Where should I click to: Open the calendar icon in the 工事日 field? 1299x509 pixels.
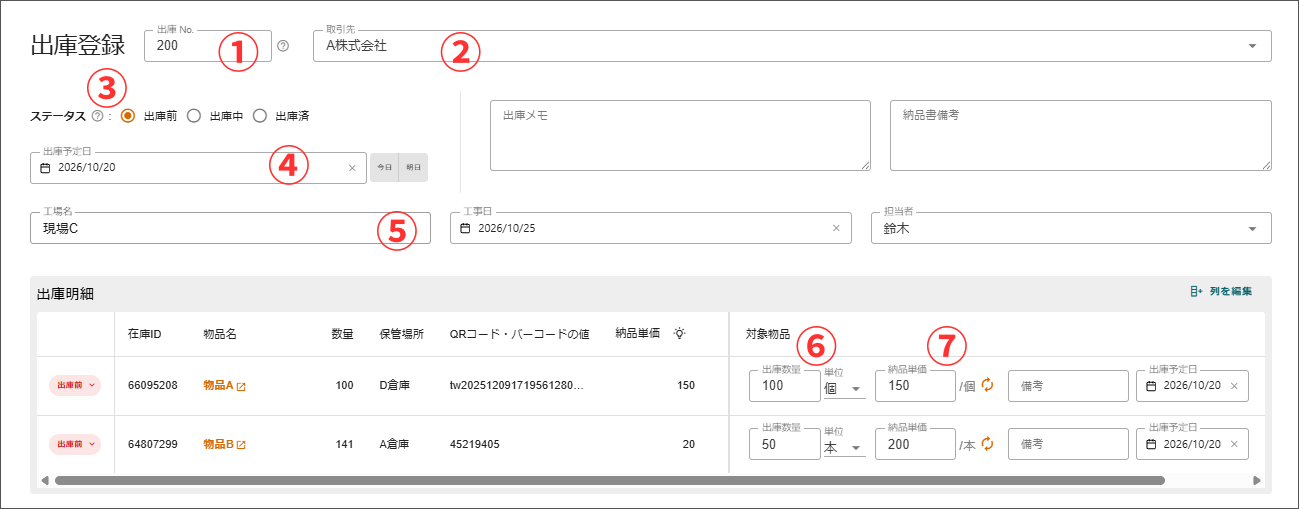pos(465,228)
